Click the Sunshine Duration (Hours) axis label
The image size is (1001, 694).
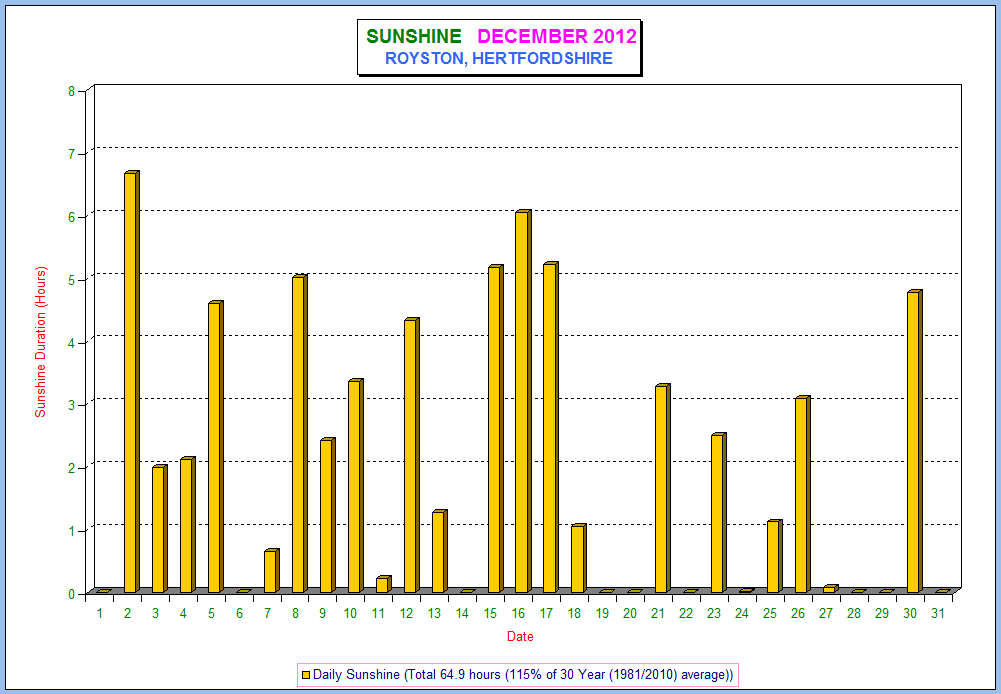coord(41,342)
